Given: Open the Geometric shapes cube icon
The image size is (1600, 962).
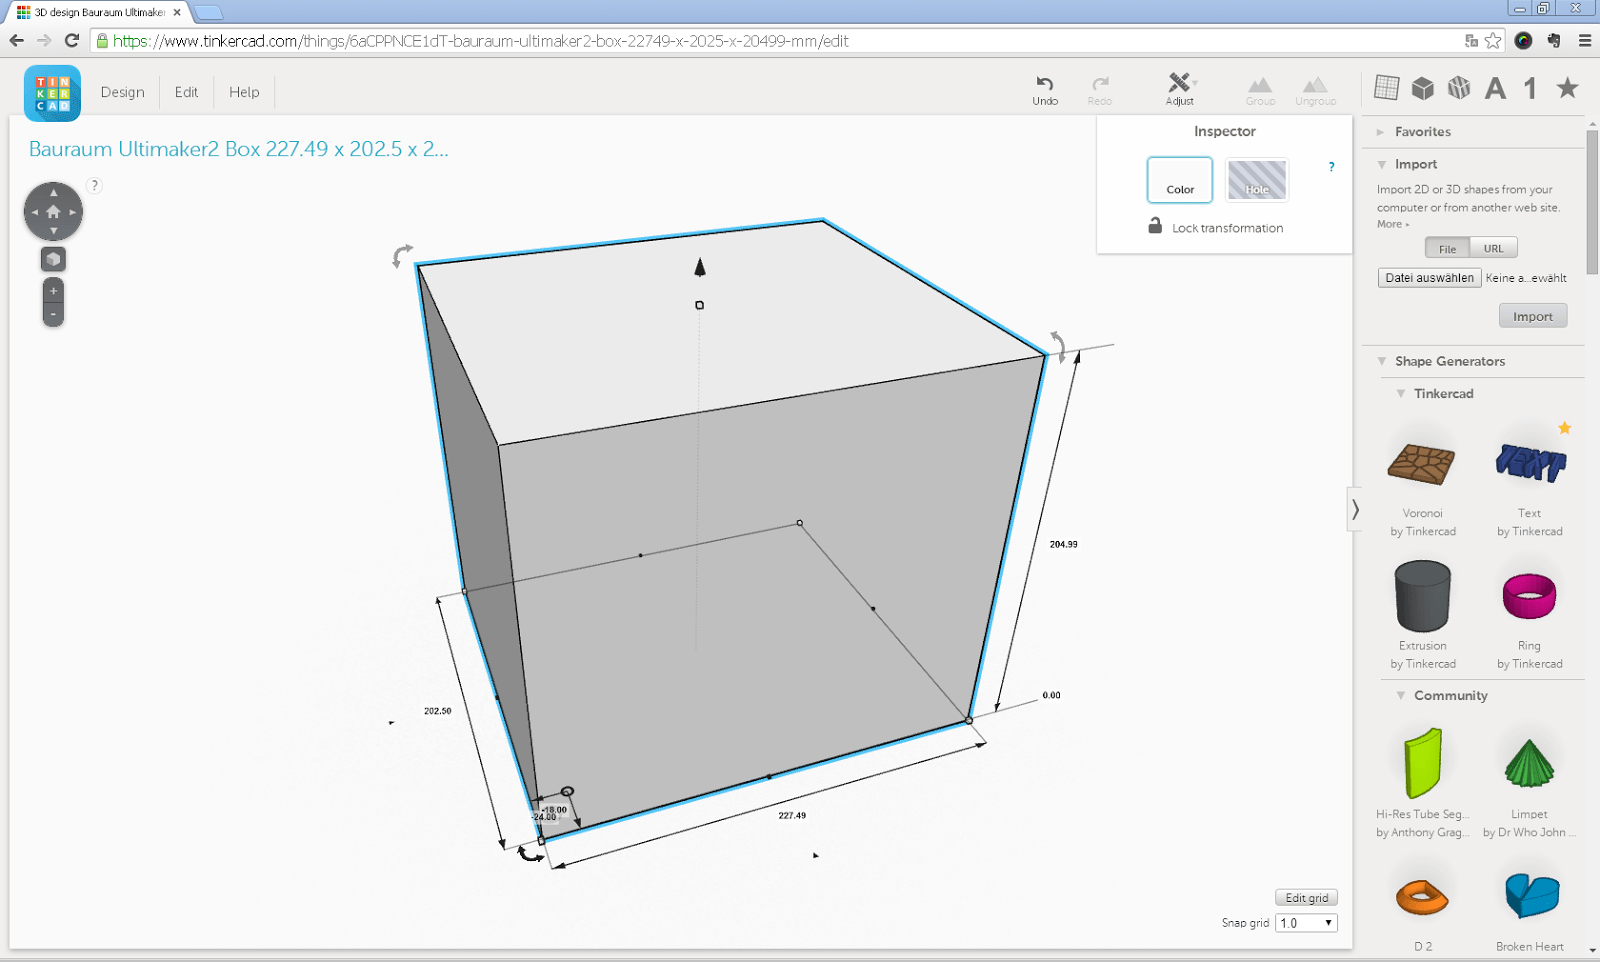Looking at the screenshot, I should point(1423,88).
